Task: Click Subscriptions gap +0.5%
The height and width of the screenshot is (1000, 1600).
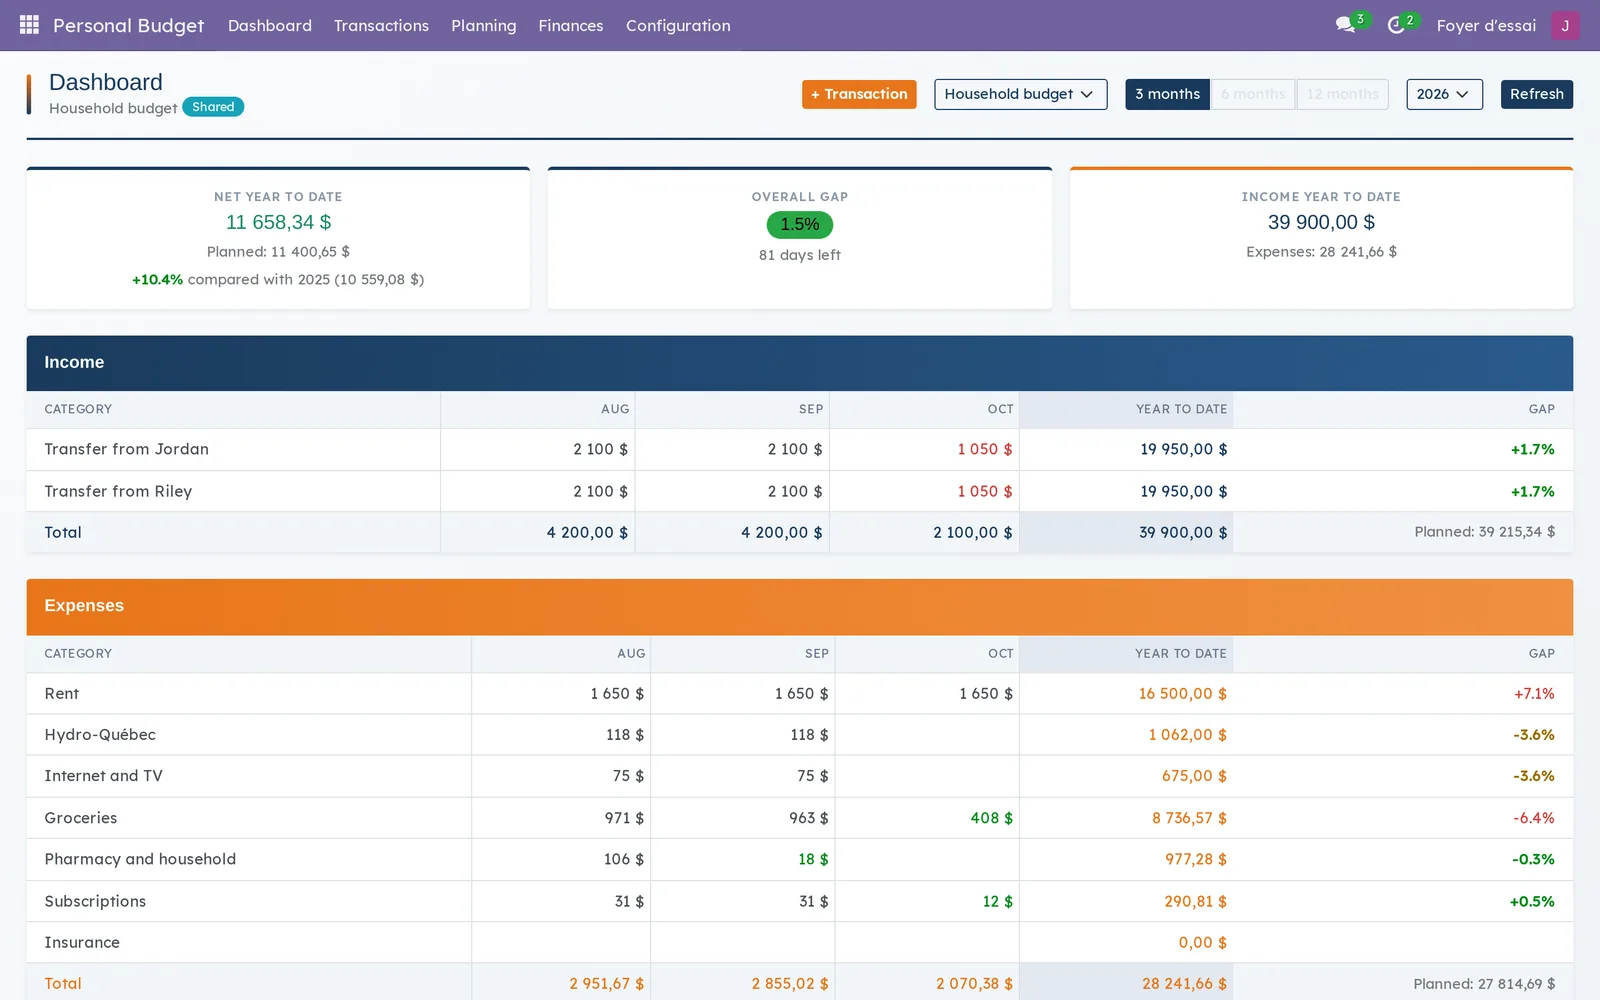Action: [x=1532, y=901]
